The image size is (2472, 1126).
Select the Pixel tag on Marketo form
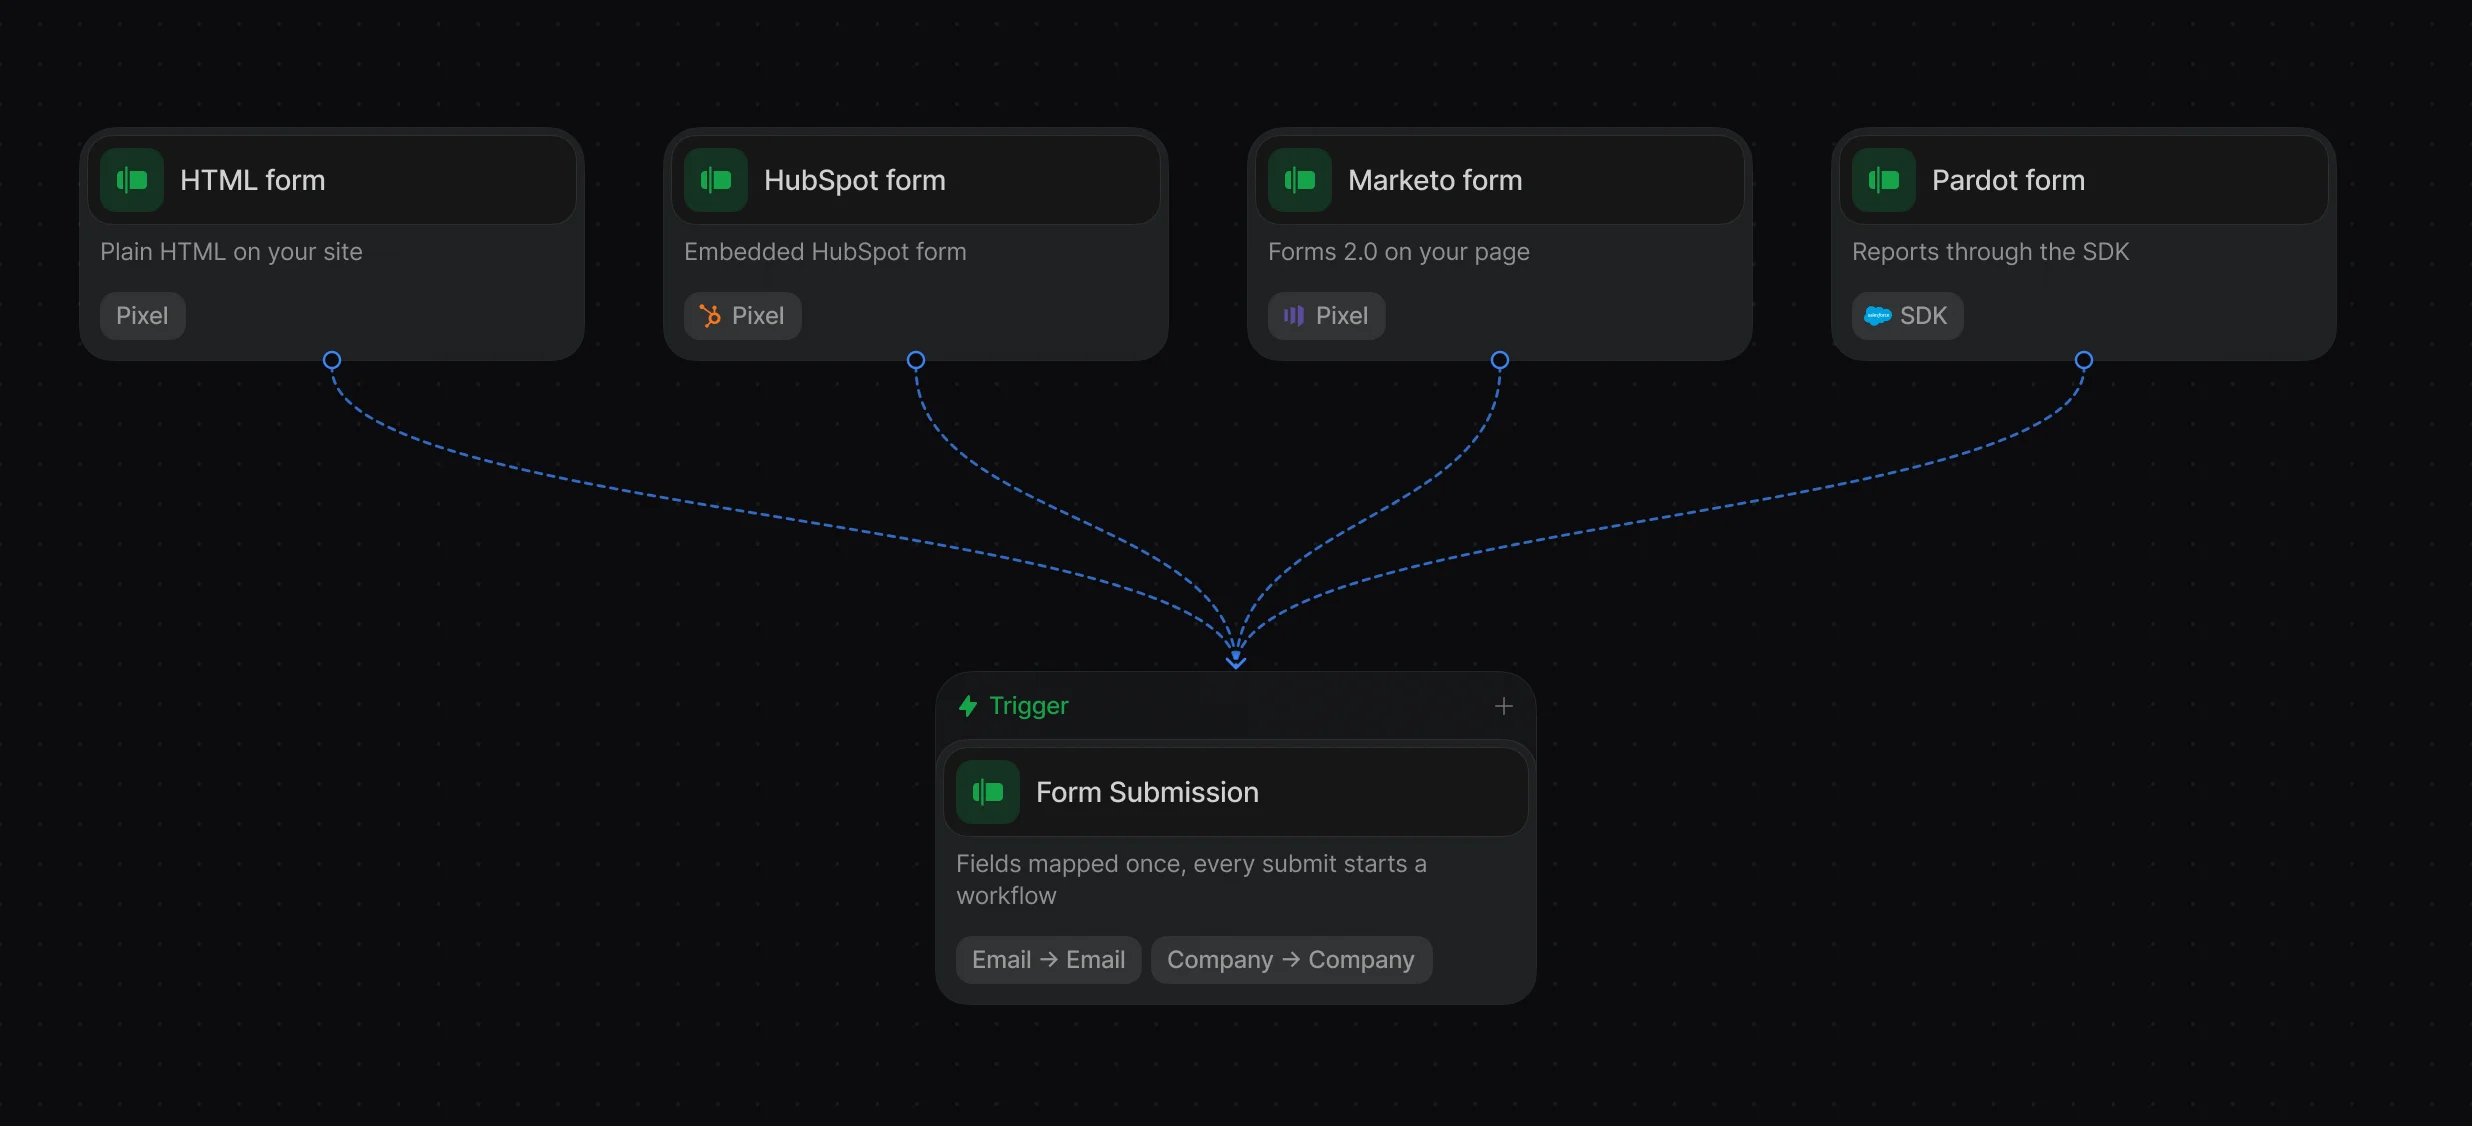[1326, 316]
